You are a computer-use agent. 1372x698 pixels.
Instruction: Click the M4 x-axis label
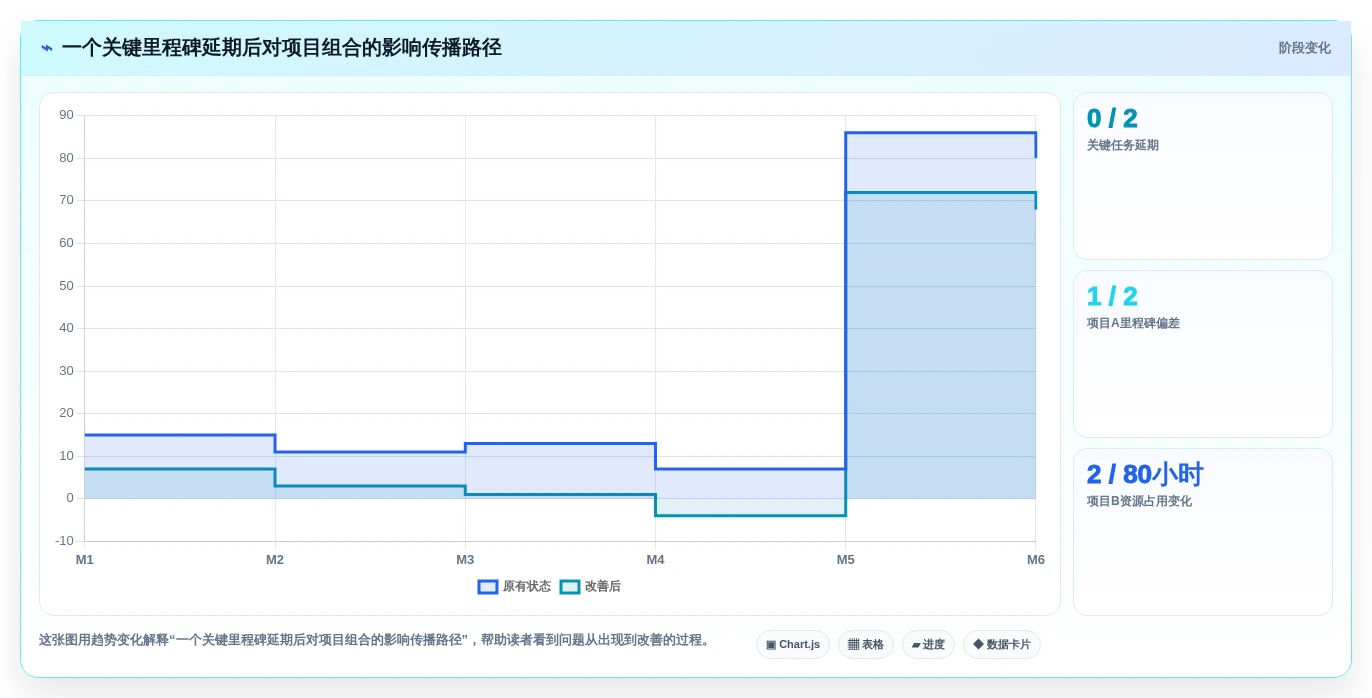pyautogui.click(x=655, y=560)
